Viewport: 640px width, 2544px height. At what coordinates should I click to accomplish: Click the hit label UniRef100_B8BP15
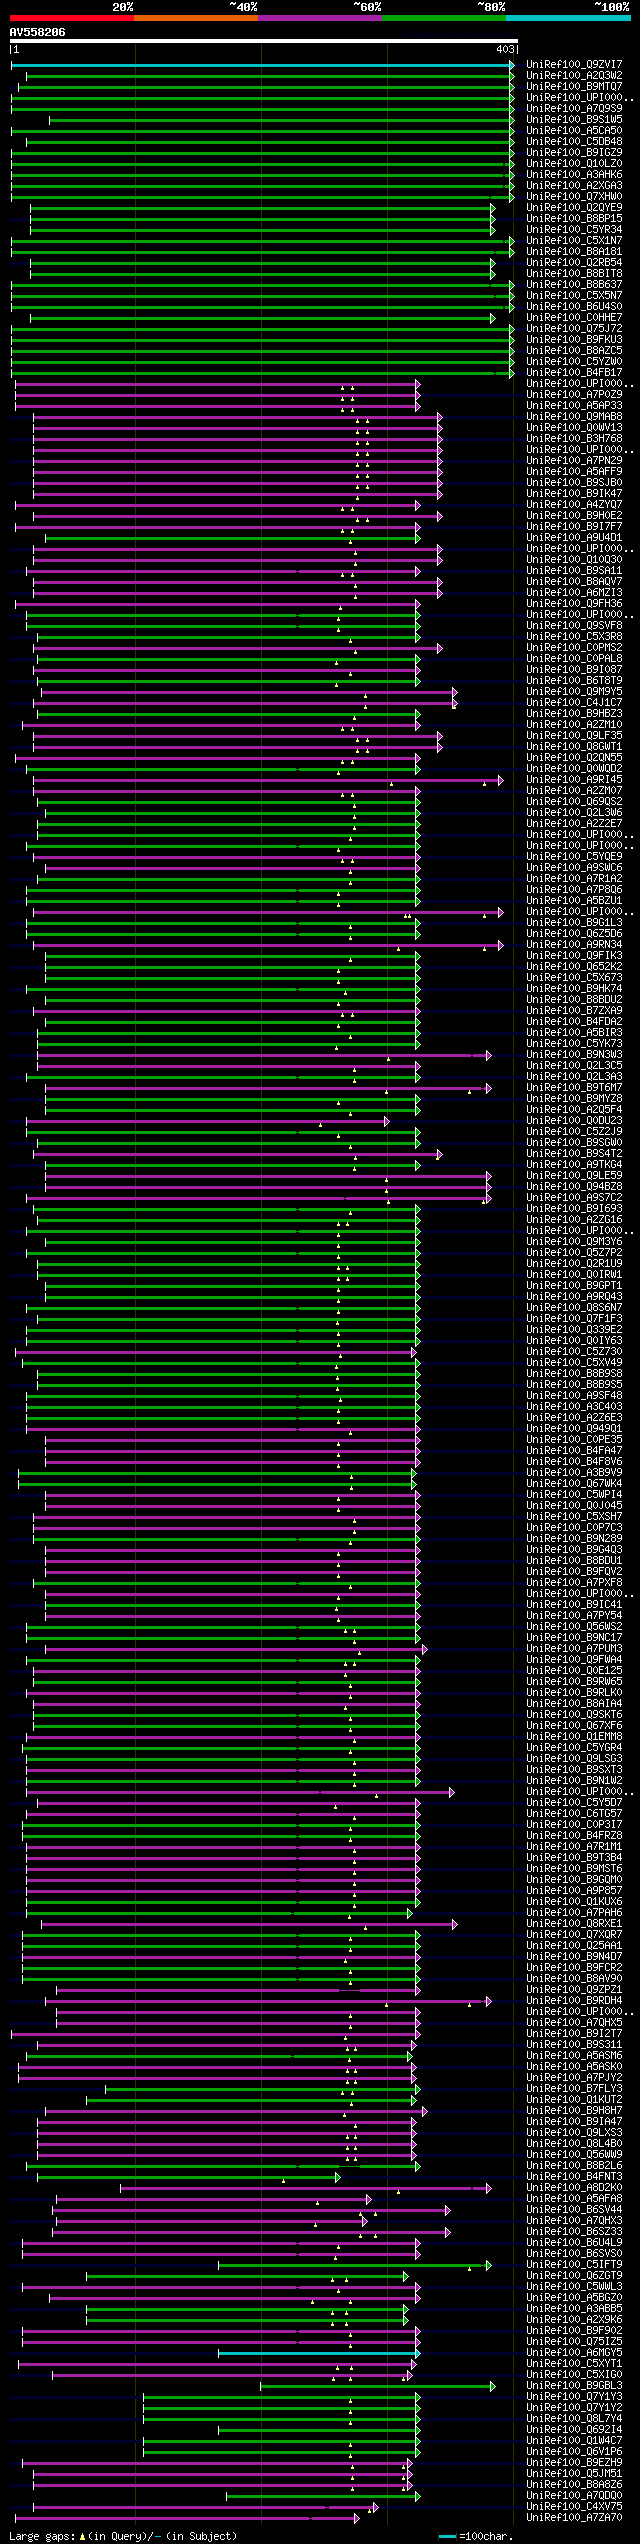pyautogui.click(x=574, y=219)
